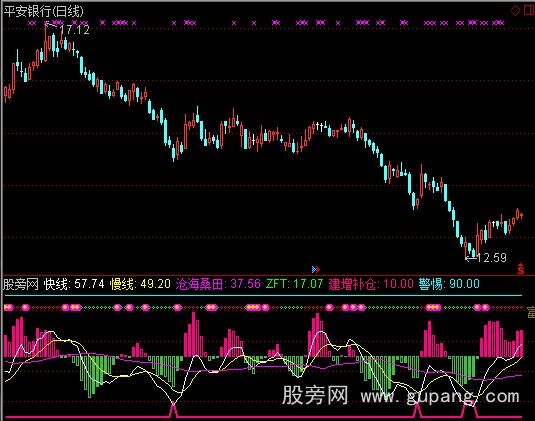Click the red diamond icon beside the panel icon
The image size is (535, 421).
515,11
